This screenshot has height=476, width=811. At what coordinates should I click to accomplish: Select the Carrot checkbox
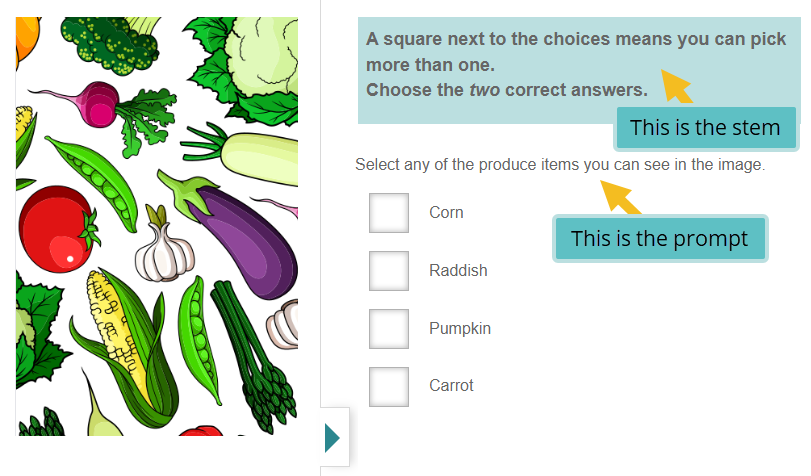click(388, 387)
